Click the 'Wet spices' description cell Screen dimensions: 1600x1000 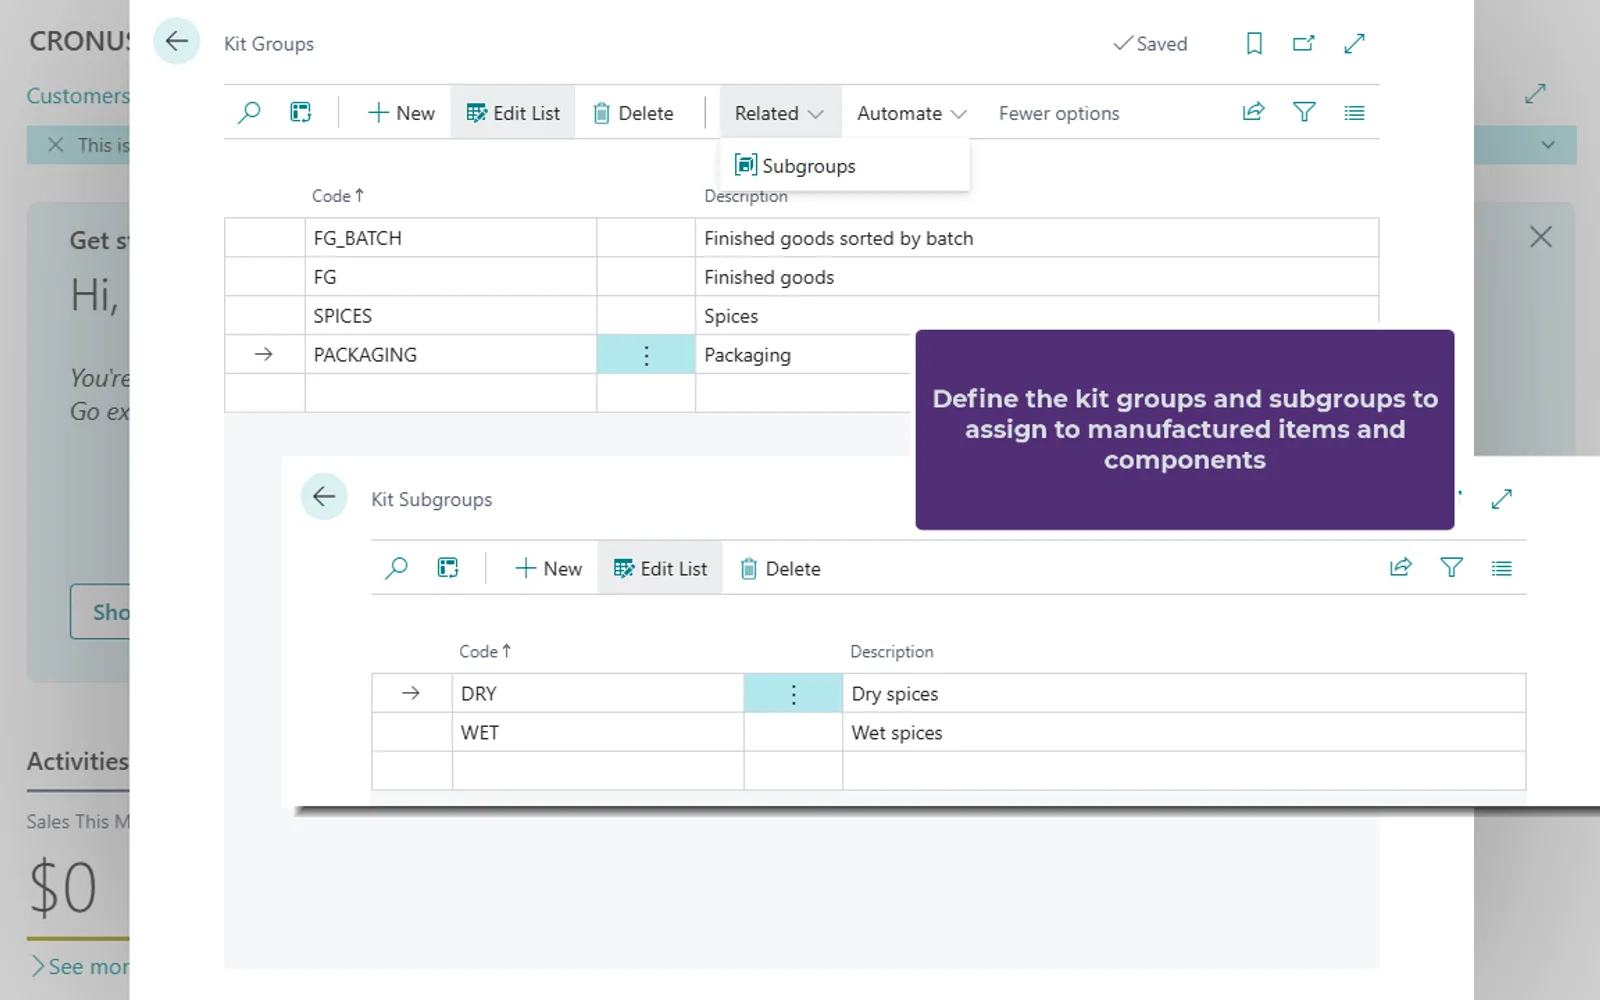tap(1184, 732)
